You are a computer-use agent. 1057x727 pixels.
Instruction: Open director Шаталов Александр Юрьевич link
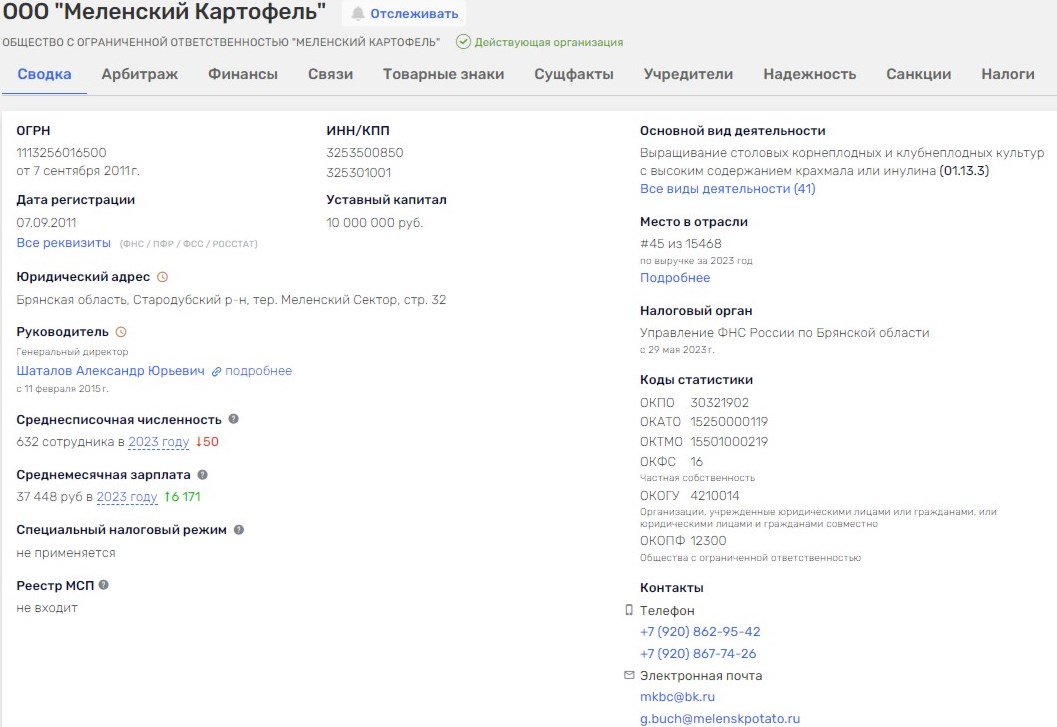coord(111,371)
